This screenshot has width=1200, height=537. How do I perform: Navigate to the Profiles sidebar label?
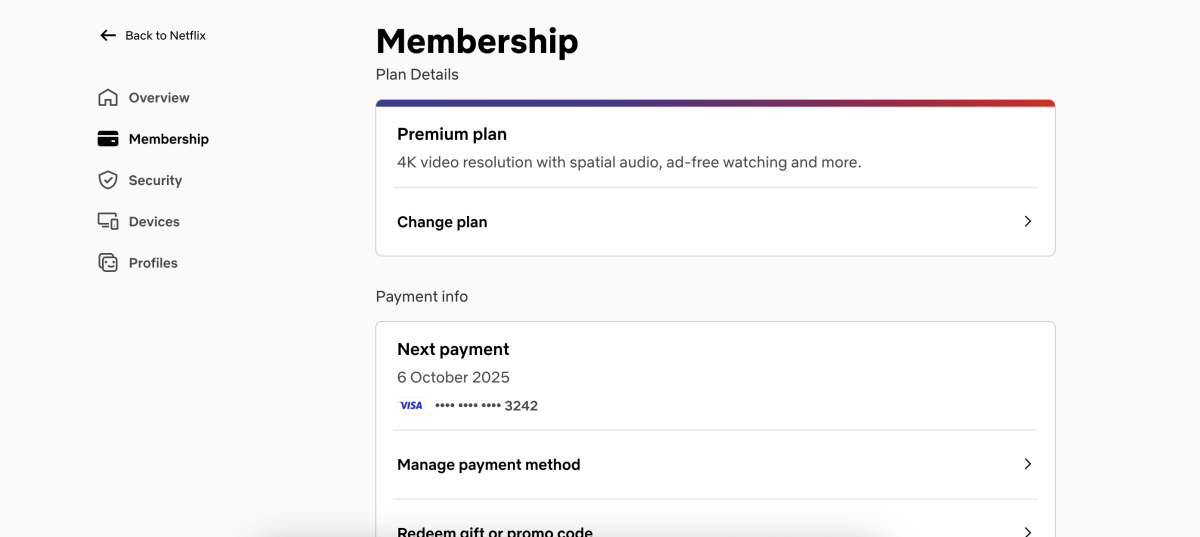click(x=153, y=263)
